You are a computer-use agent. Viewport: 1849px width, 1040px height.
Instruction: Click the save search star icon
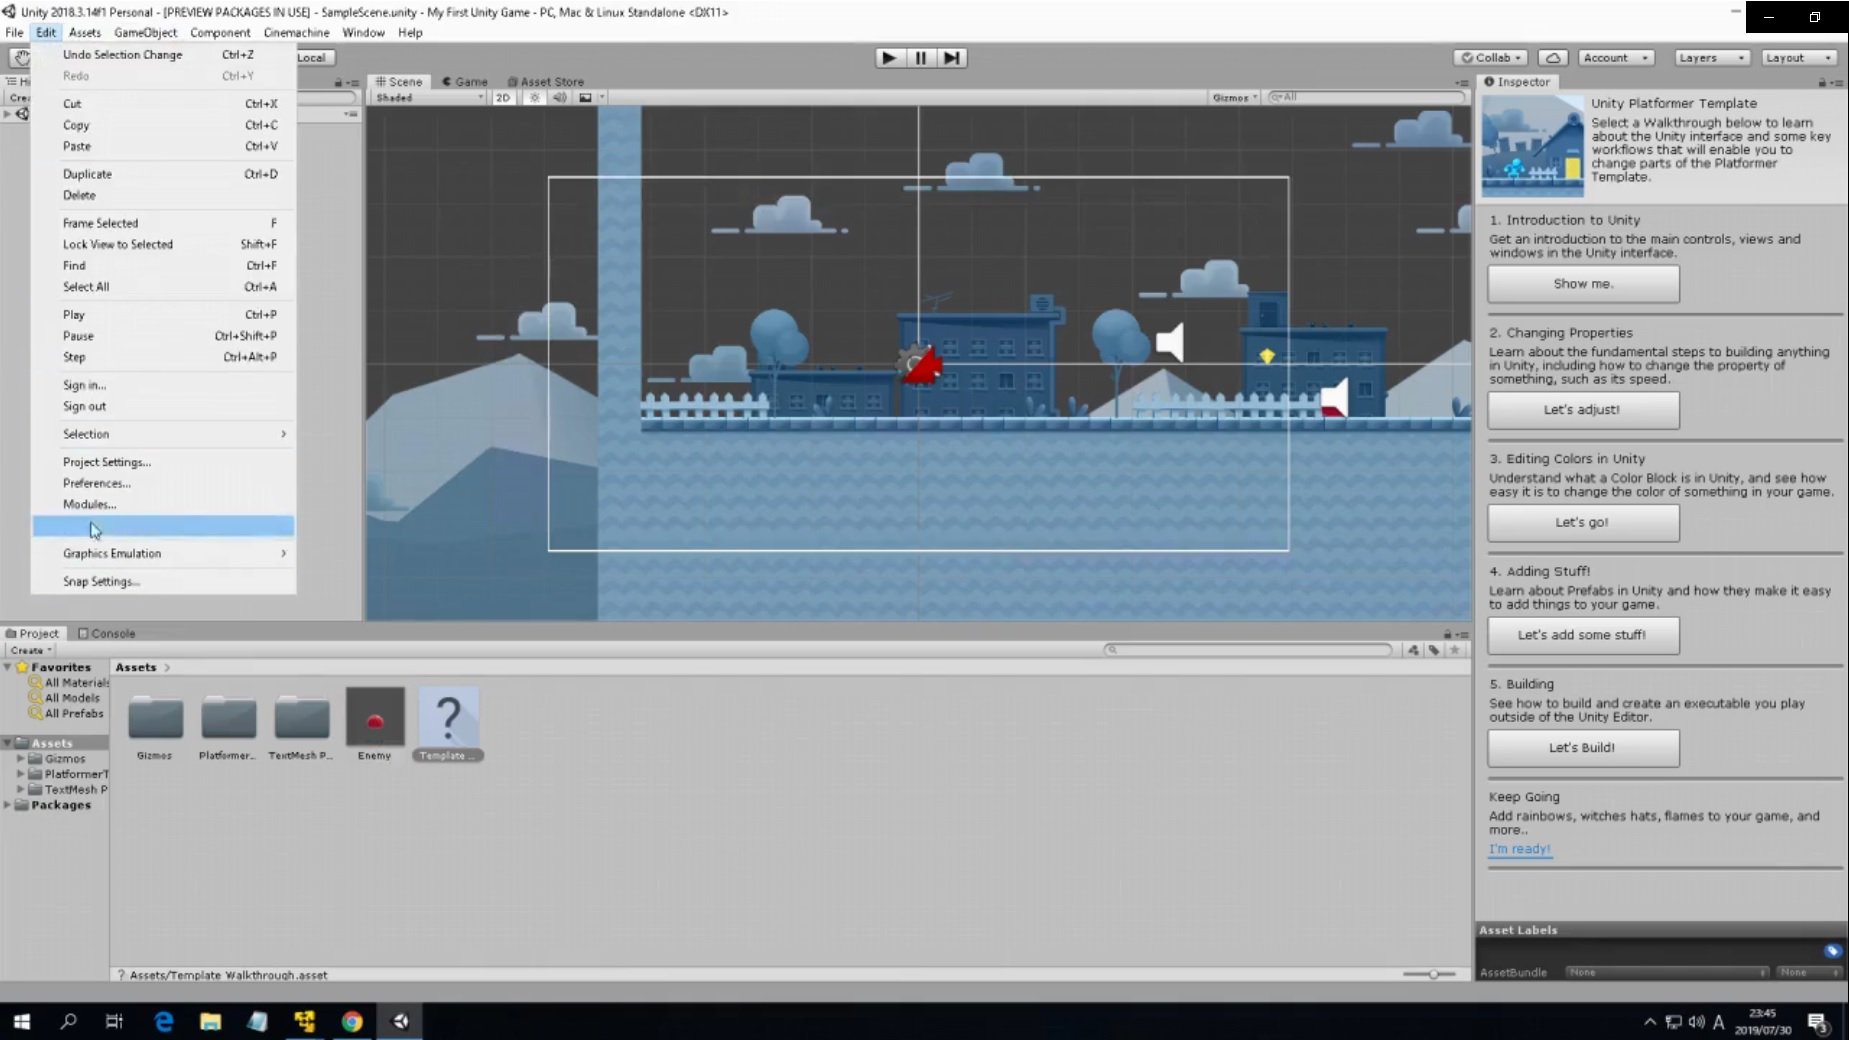click(1455, 650)
